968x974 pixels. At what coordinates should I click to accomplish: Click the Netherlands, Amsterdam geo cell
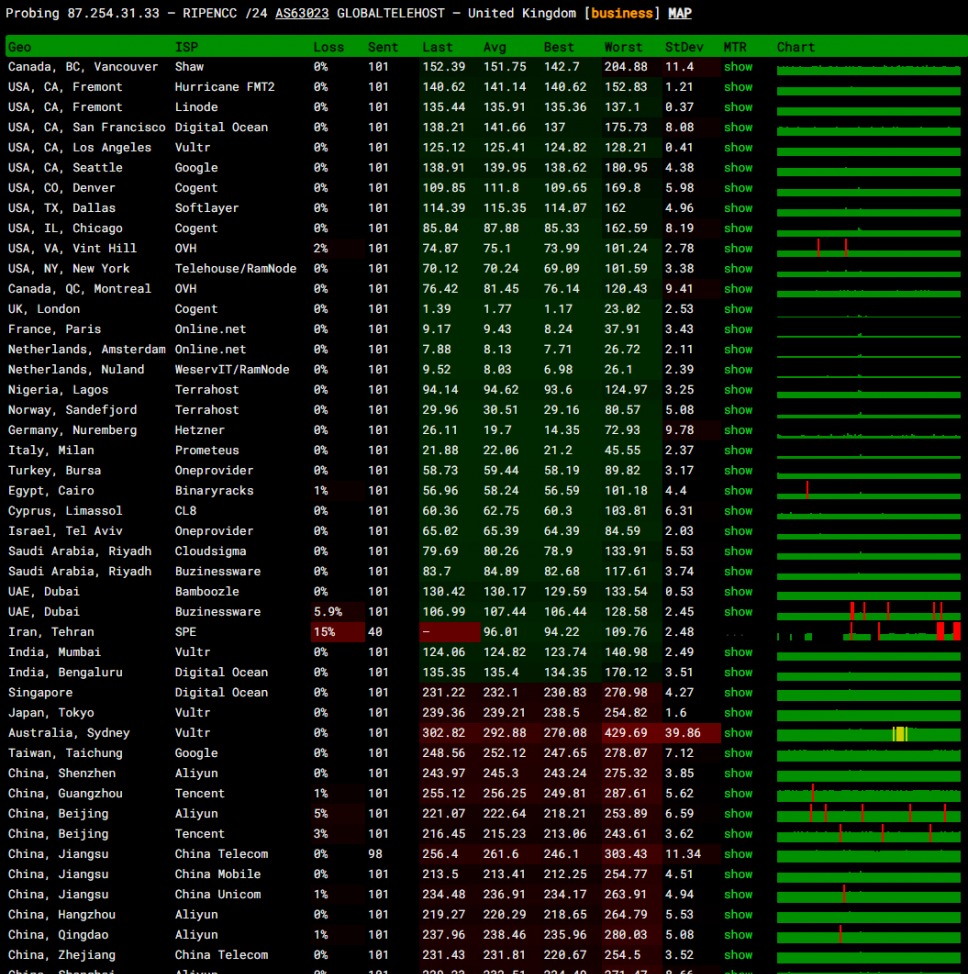tap(86, 349)
